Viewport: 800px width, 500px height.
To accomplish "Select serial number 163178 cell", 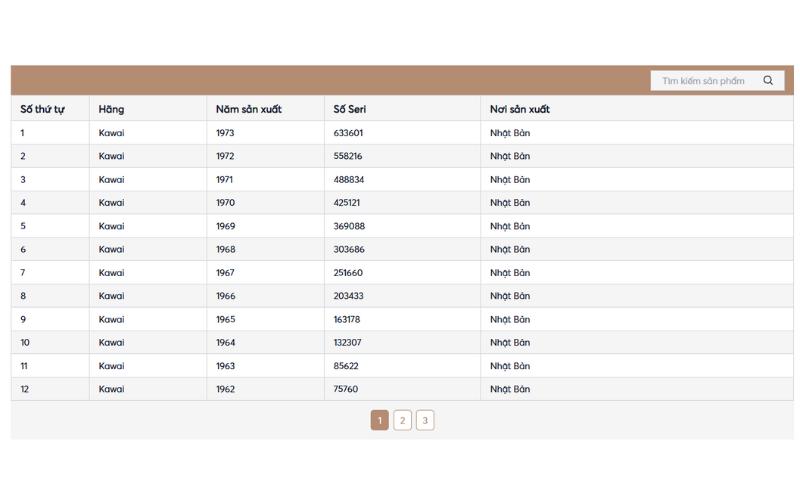I will tap(346, 319).
